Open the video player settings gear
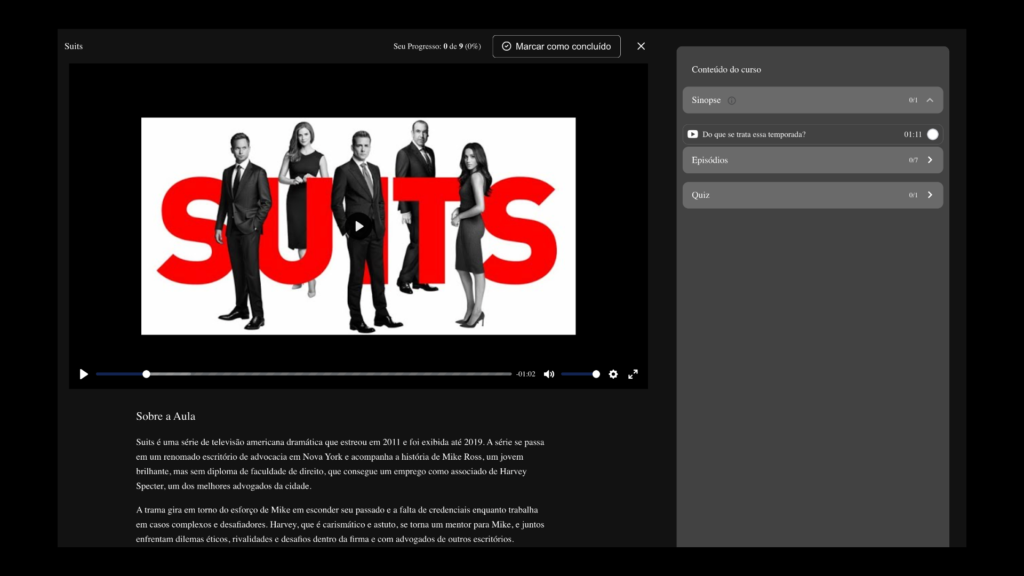 (x=613, y=373)
